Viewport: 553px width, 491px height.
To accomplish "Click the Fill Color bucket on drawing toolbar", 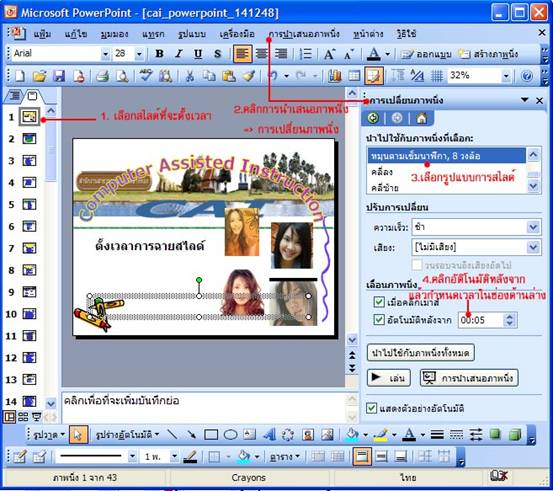I will pyautogui.click(x=352, y=435).
